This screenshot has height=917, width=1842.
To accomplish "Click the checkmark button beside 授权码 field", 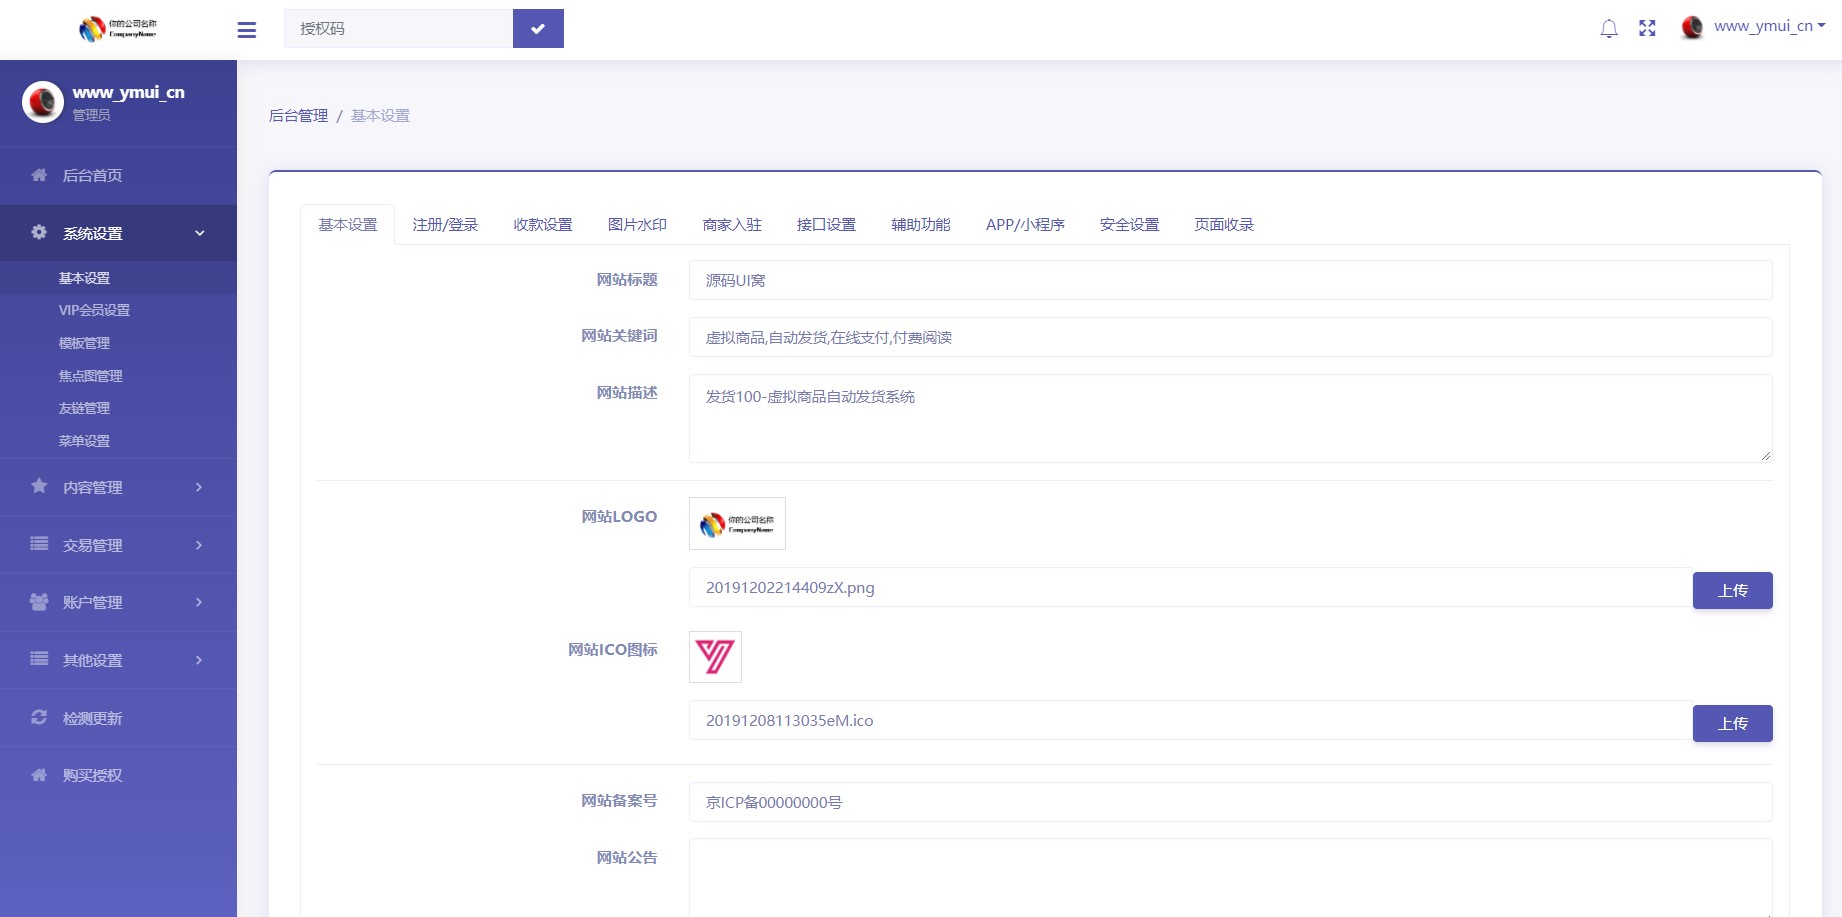I will 538,28.
